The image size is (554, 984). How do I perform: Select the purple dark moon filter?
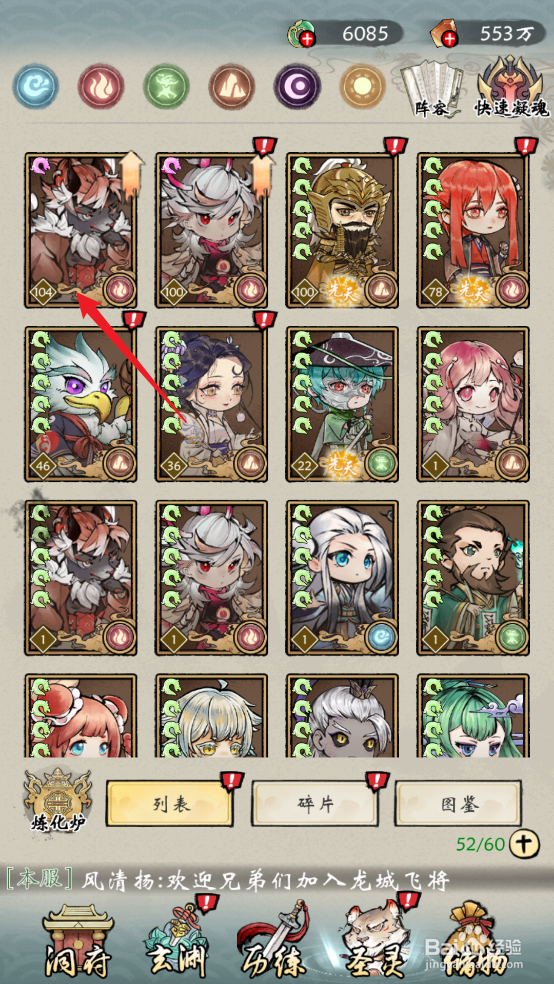coord(297,86)
